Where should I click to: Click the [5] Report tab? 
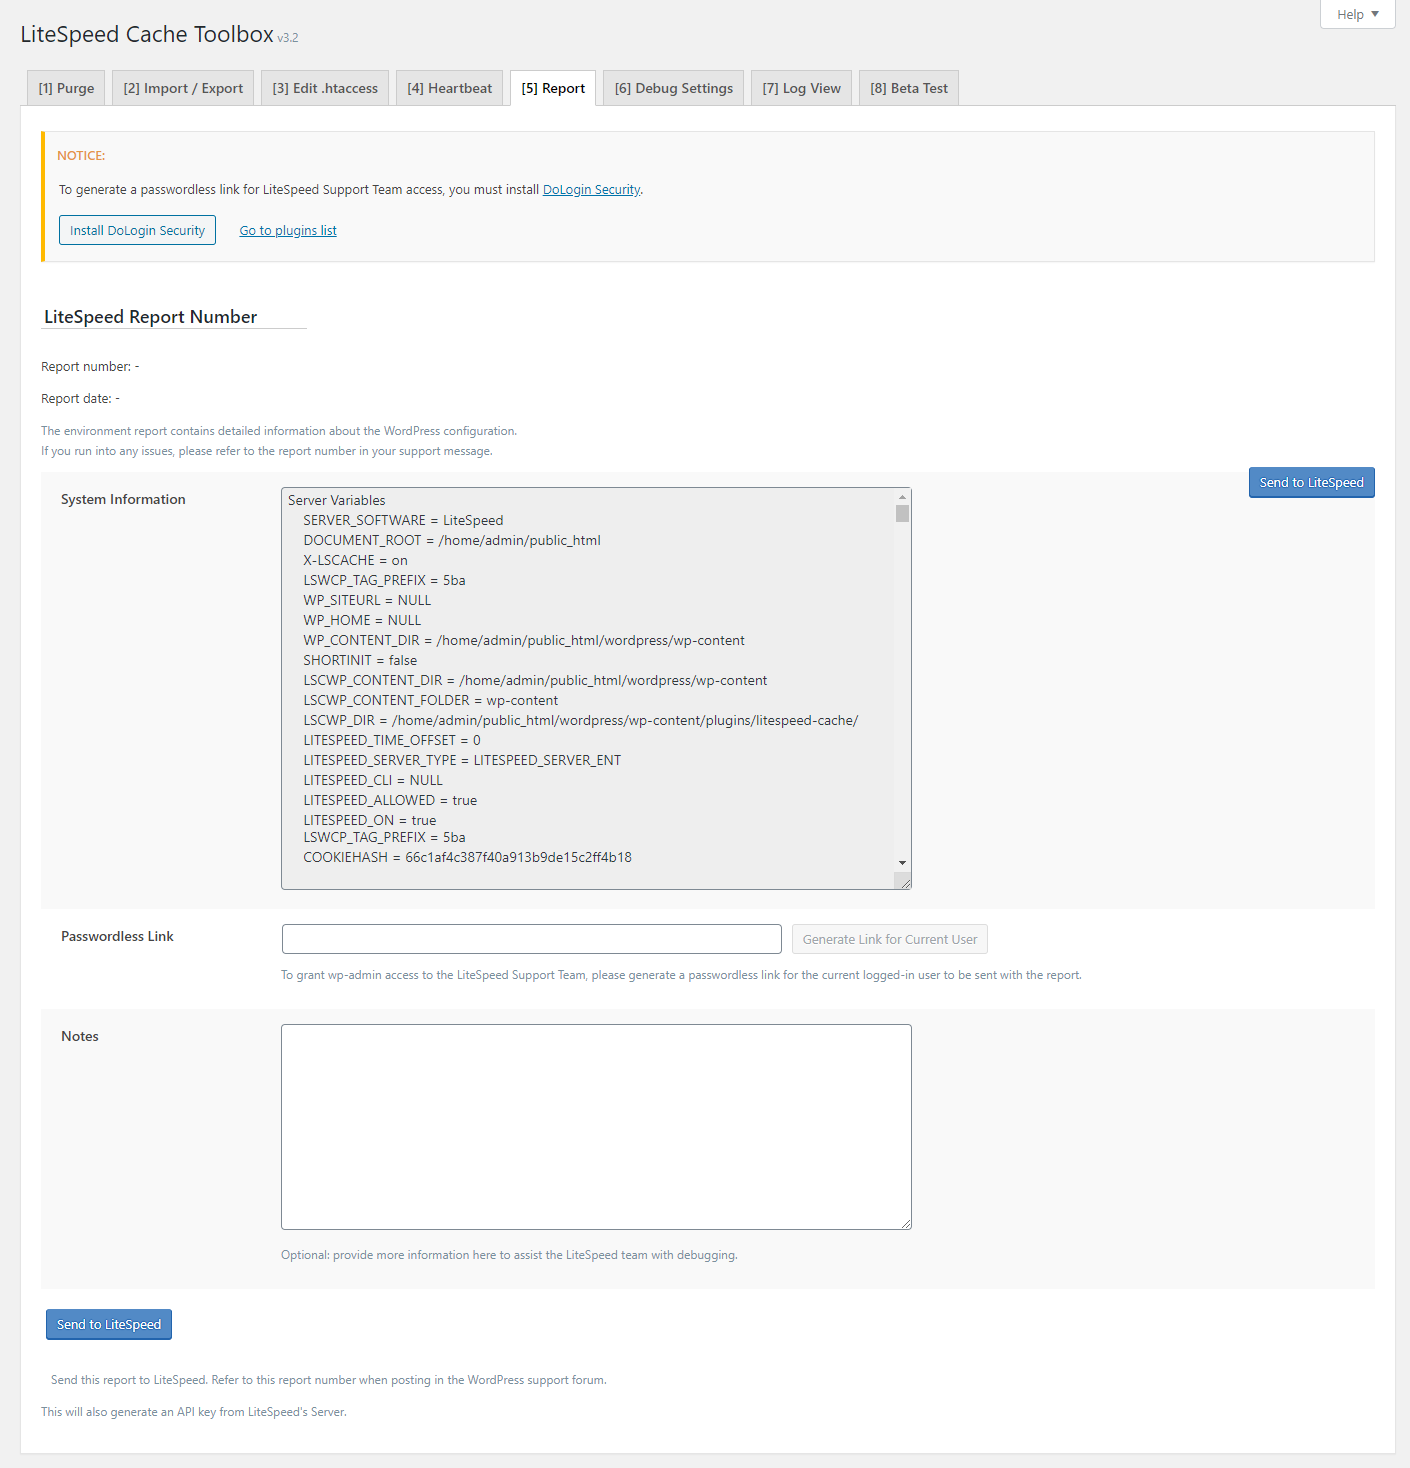pos(553,88)
